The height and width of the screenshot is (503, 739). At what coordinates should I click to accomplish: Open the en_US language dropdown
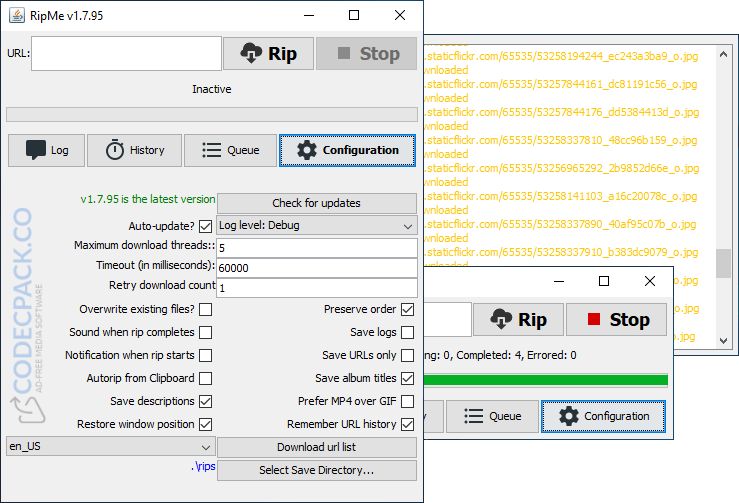[x=111, y=446]
